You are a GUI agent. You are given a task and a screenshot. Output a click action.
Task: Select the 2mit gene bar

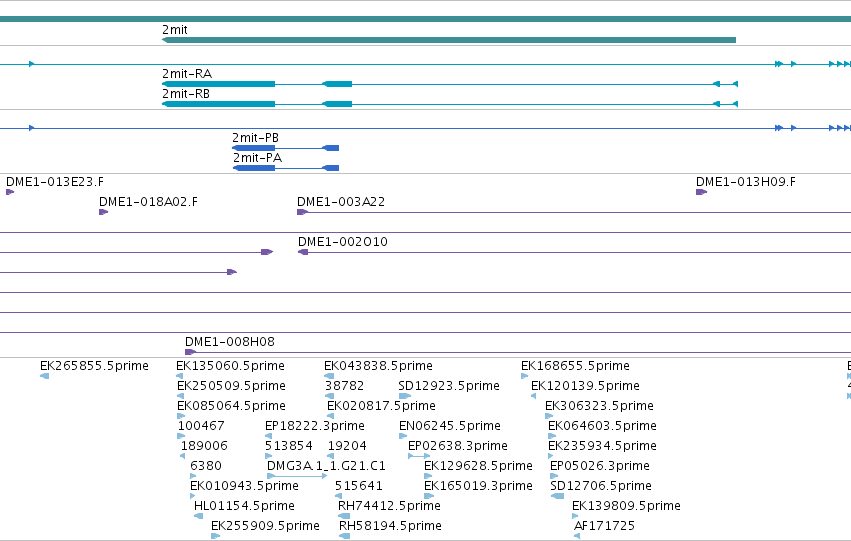[449, 40]
